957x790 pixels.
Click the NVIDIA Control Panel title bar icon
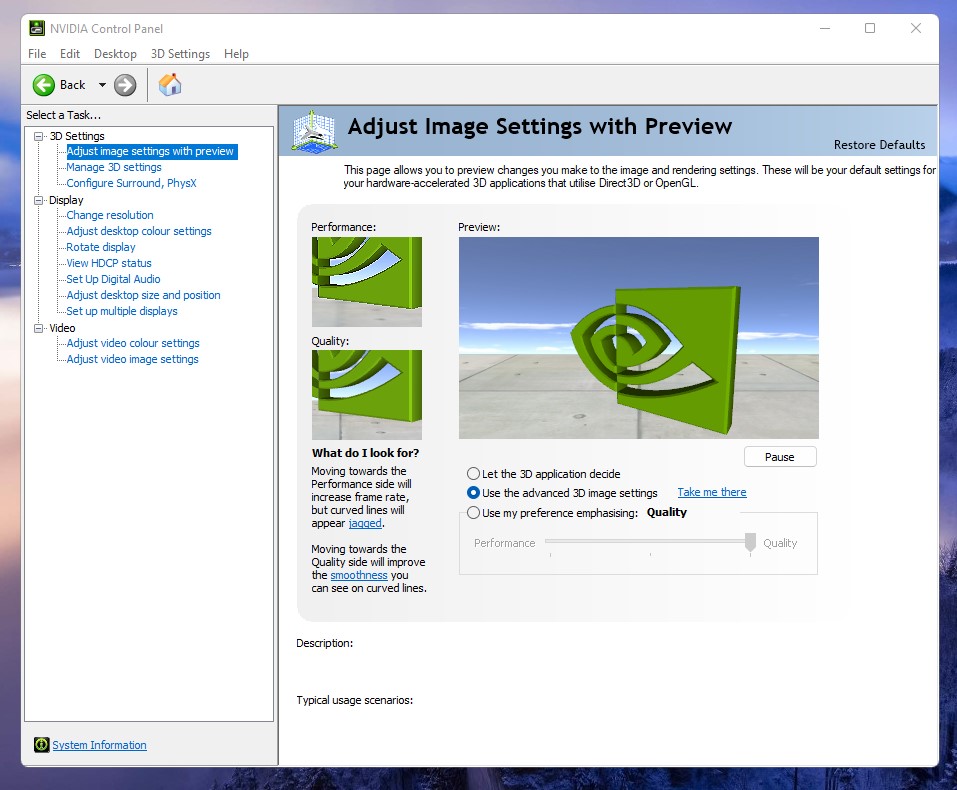37,28
